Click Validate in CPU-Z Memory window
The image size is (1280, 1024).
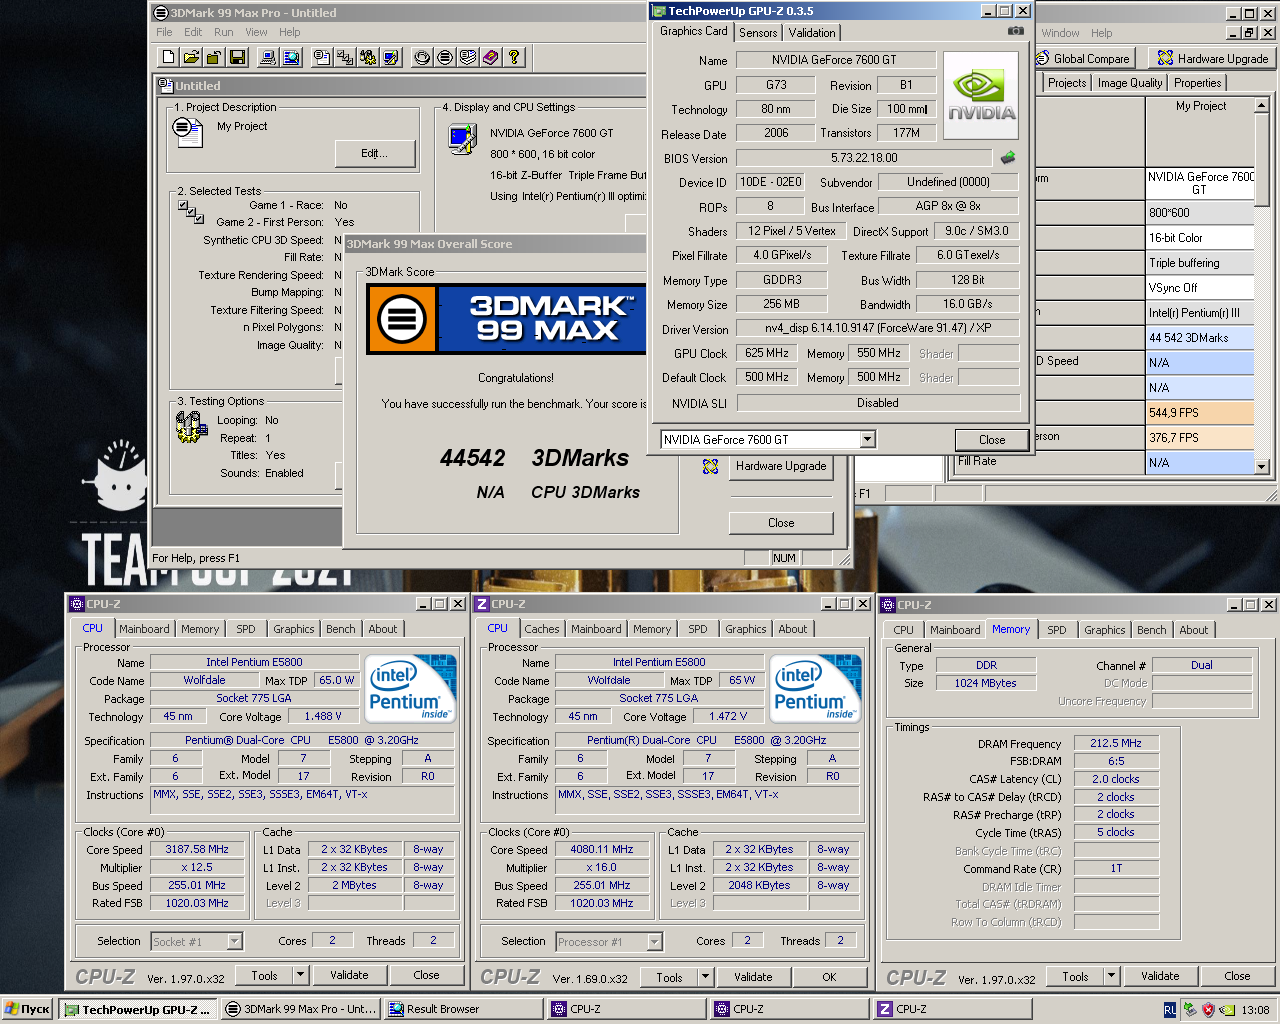(1160, 976)
